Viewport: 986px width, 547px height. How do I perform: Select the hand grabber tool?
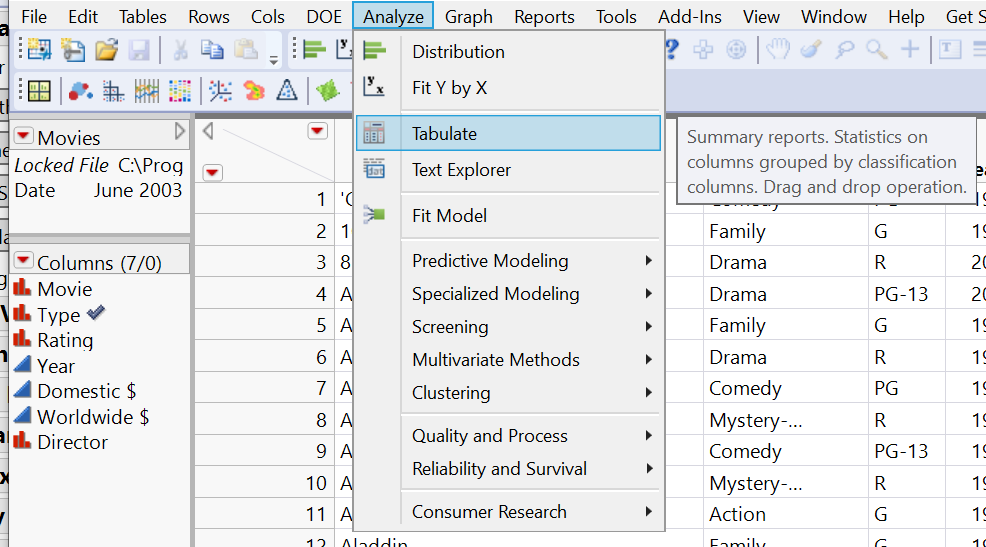(x=777, y=49)
